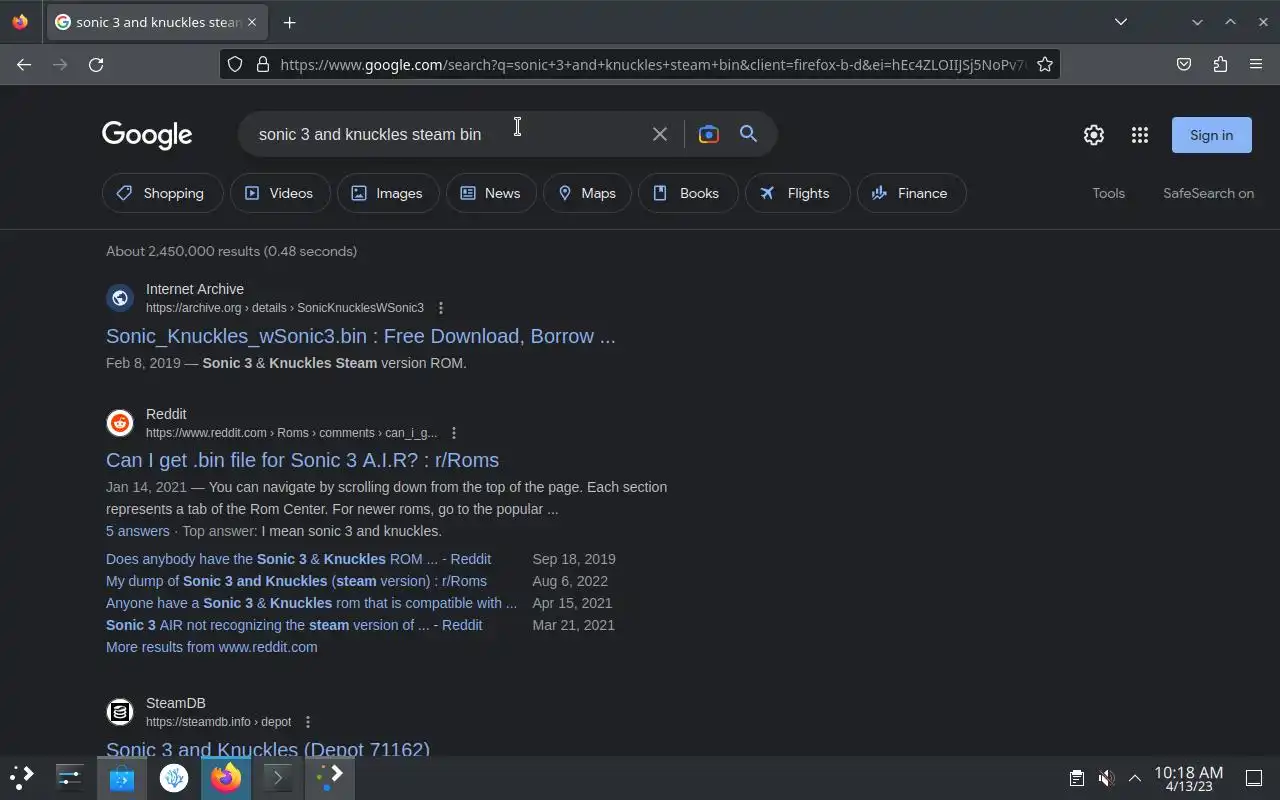Open Firefox tracking protection shield

click(x=235, y=64)
